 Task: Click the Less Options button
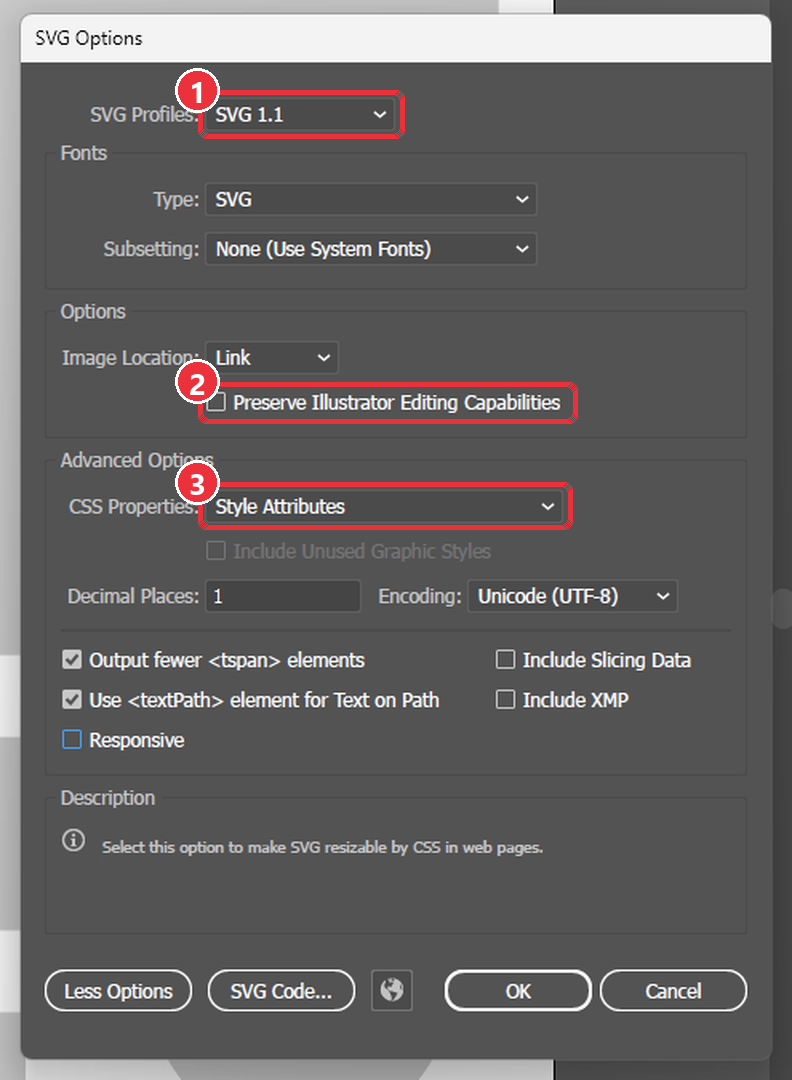pos(118,991)
